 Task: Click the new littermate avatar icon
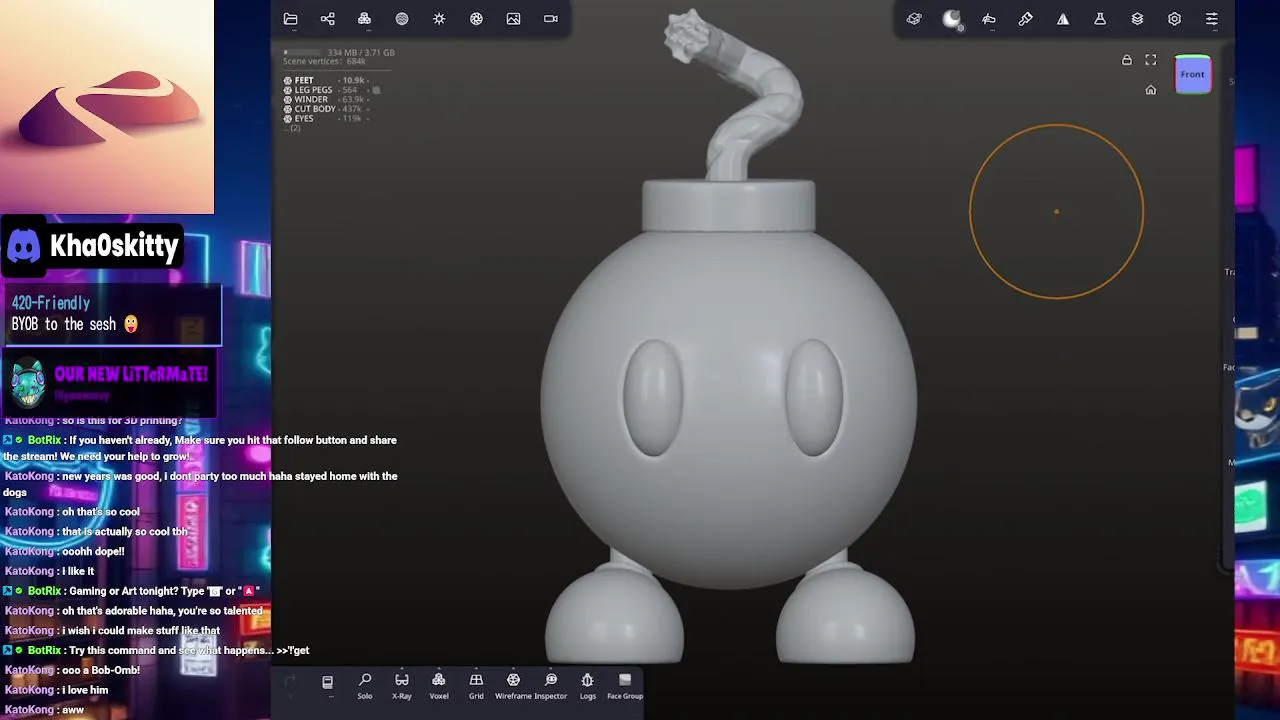tap(28, 383)
